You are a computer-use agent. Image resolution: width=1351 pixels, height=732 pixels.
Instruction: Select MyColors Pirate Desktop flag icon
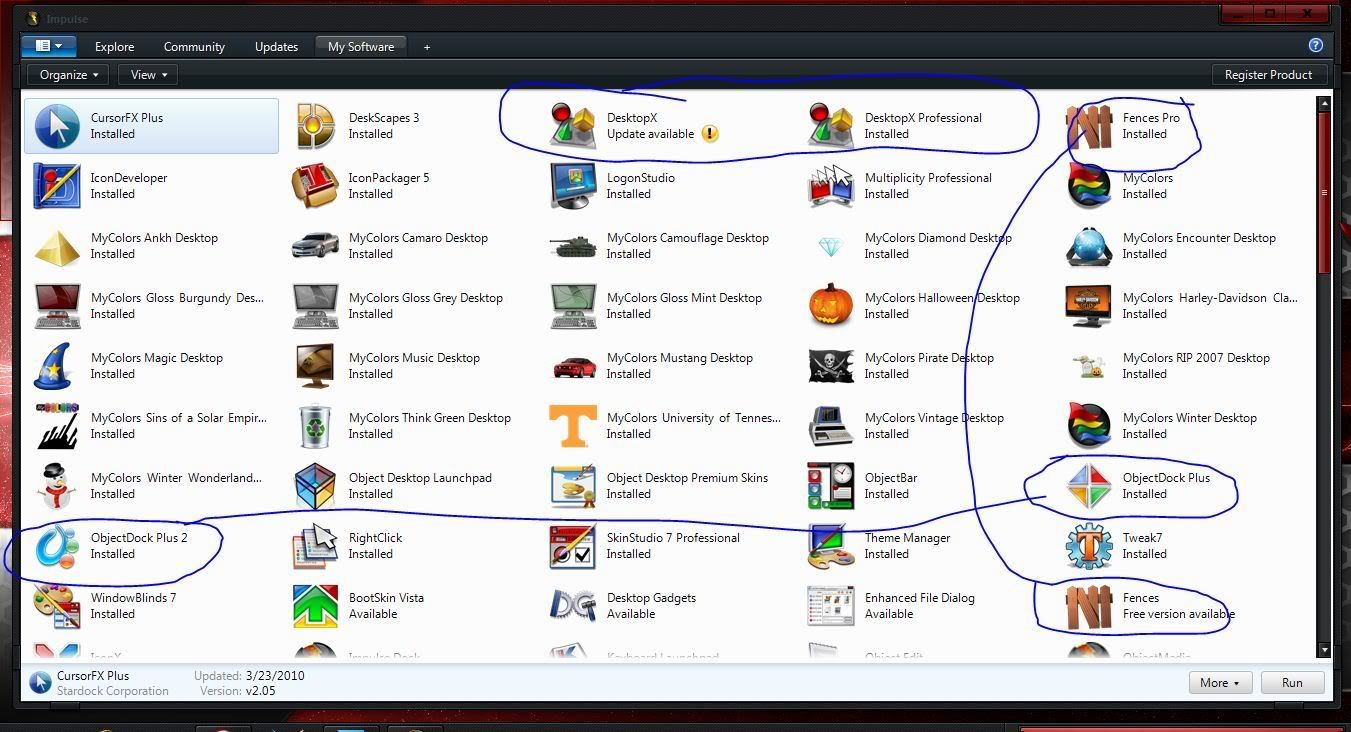pyautogui.click(x=831, y=366)
